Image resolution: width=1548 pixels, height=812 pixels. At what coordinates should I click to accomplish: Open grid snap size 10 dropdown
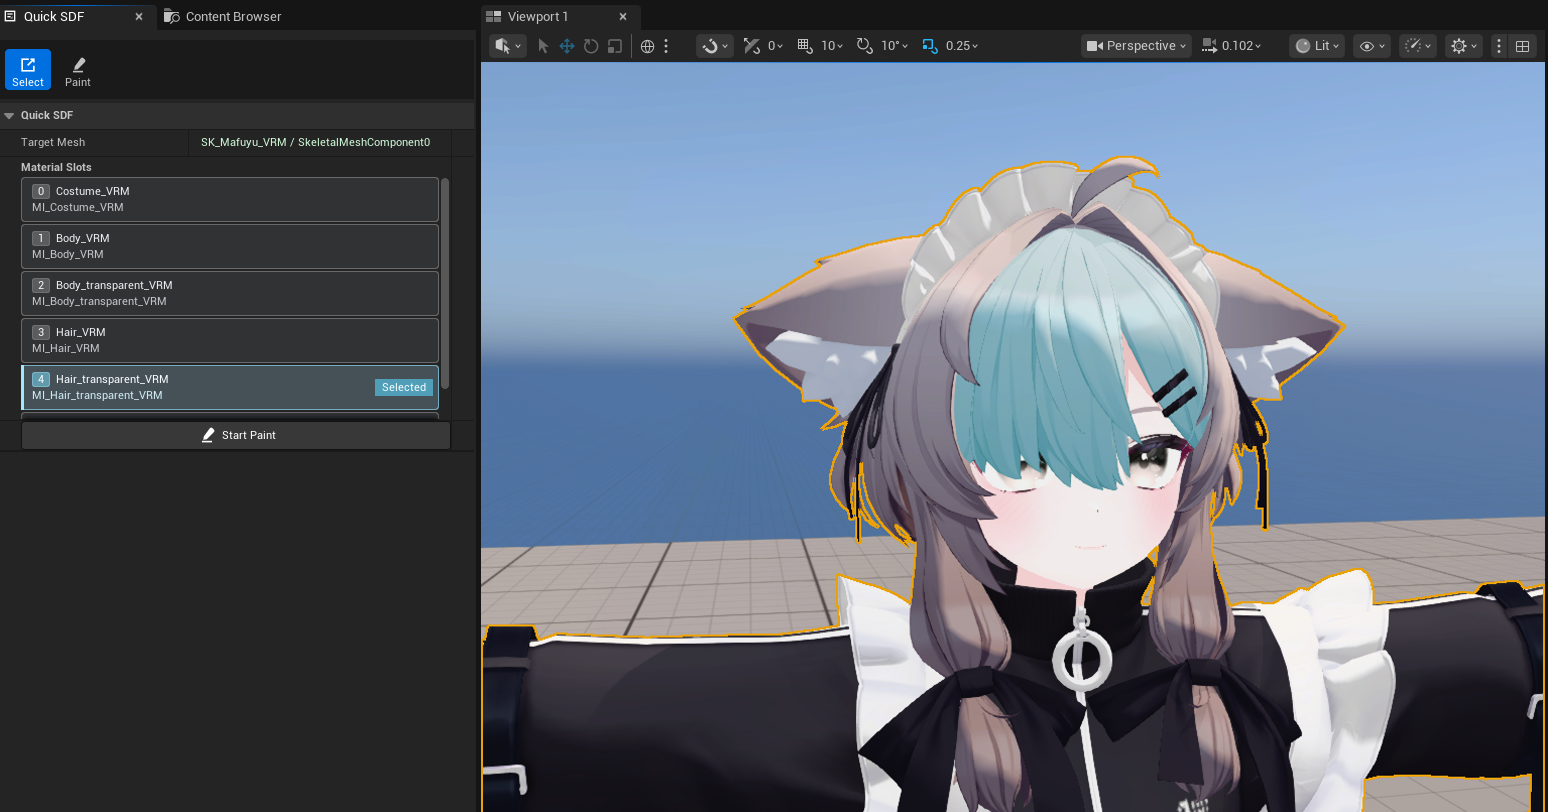pos(832,46)
